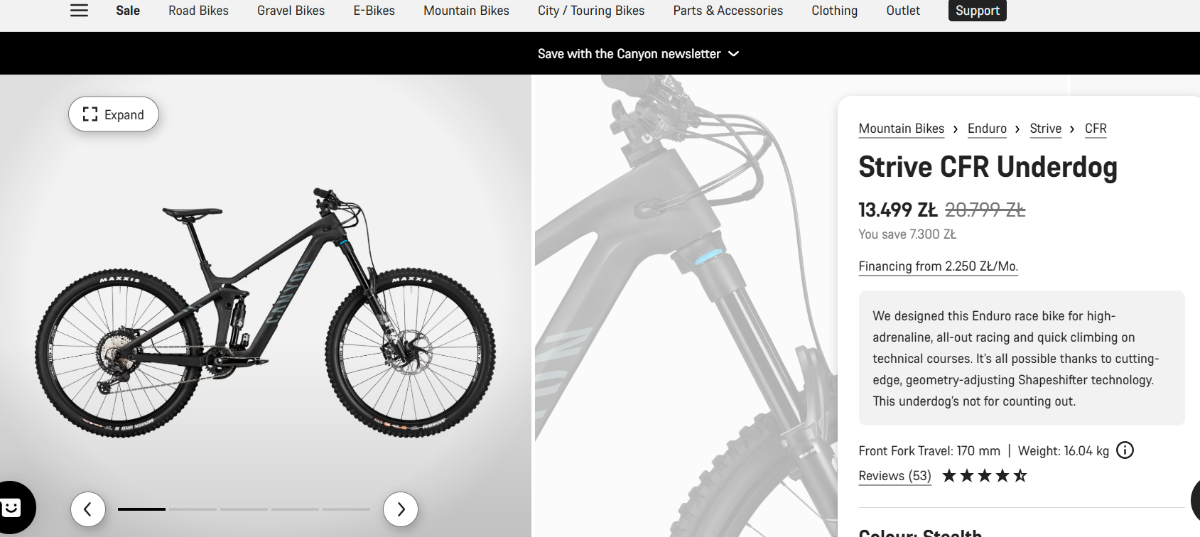Open the E-Bikes menu

pos(374,11)
